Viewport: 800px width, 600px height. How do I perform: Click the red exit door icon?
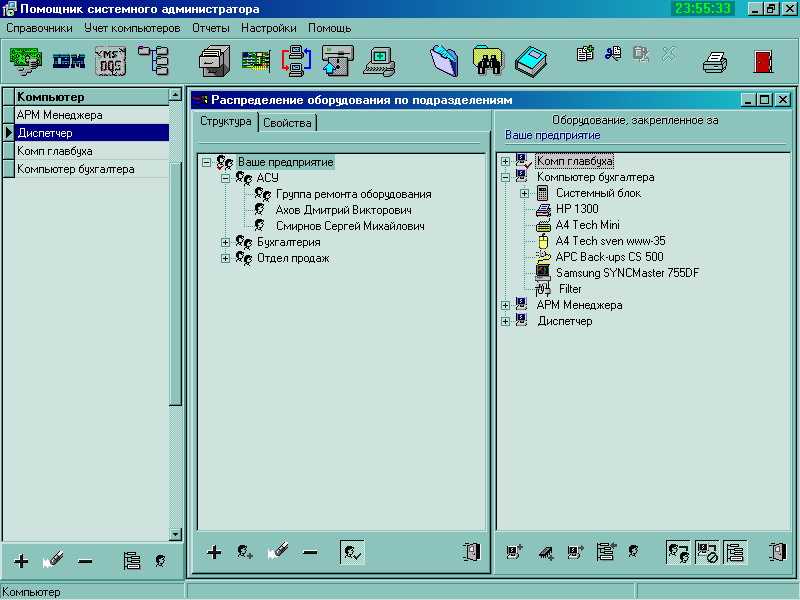point(764,61)
